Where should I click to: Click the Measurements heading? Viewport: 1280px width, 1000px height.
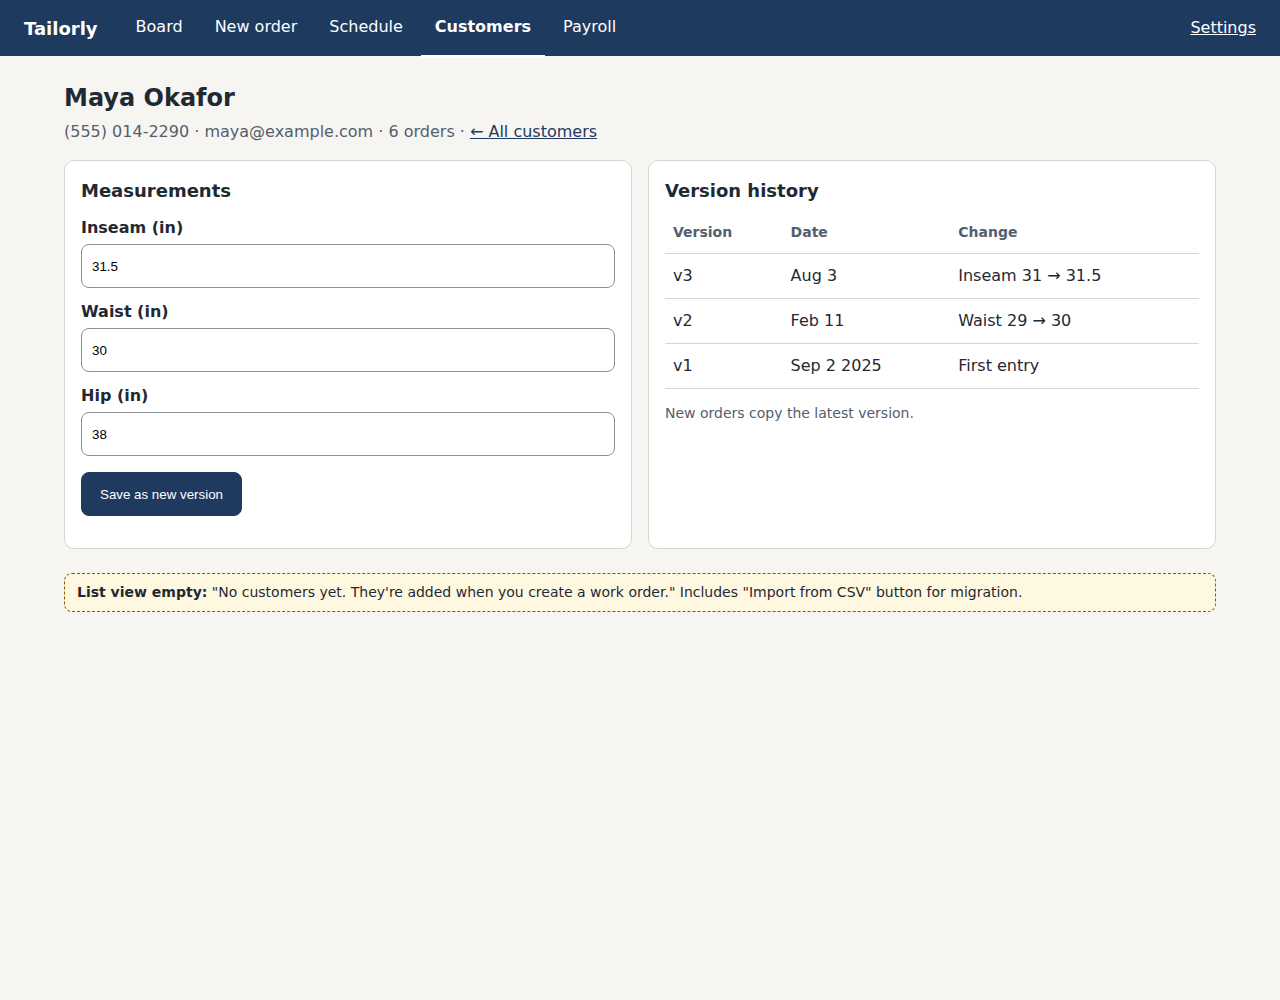156,191
